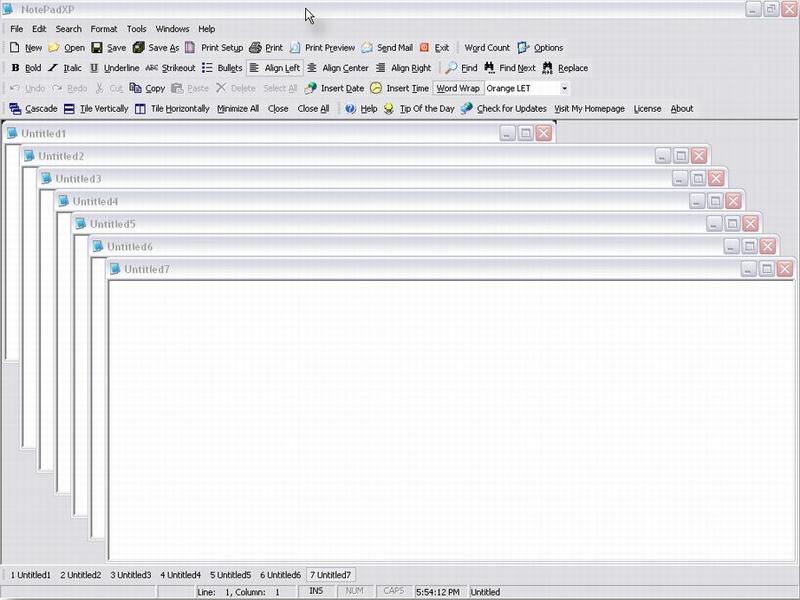The image size is (800, 600).
Task: Open the Search menu
Action: point(68,29)
